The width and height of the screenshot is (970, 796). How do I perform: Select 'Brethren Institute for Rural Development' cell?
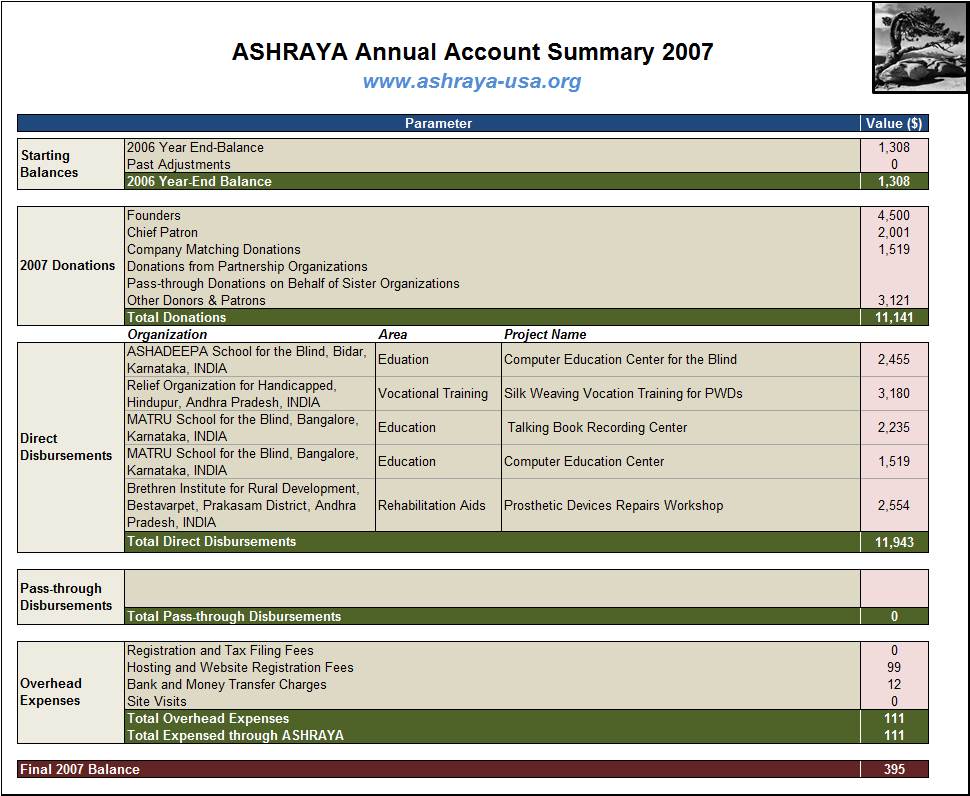[x=250, y=505]
